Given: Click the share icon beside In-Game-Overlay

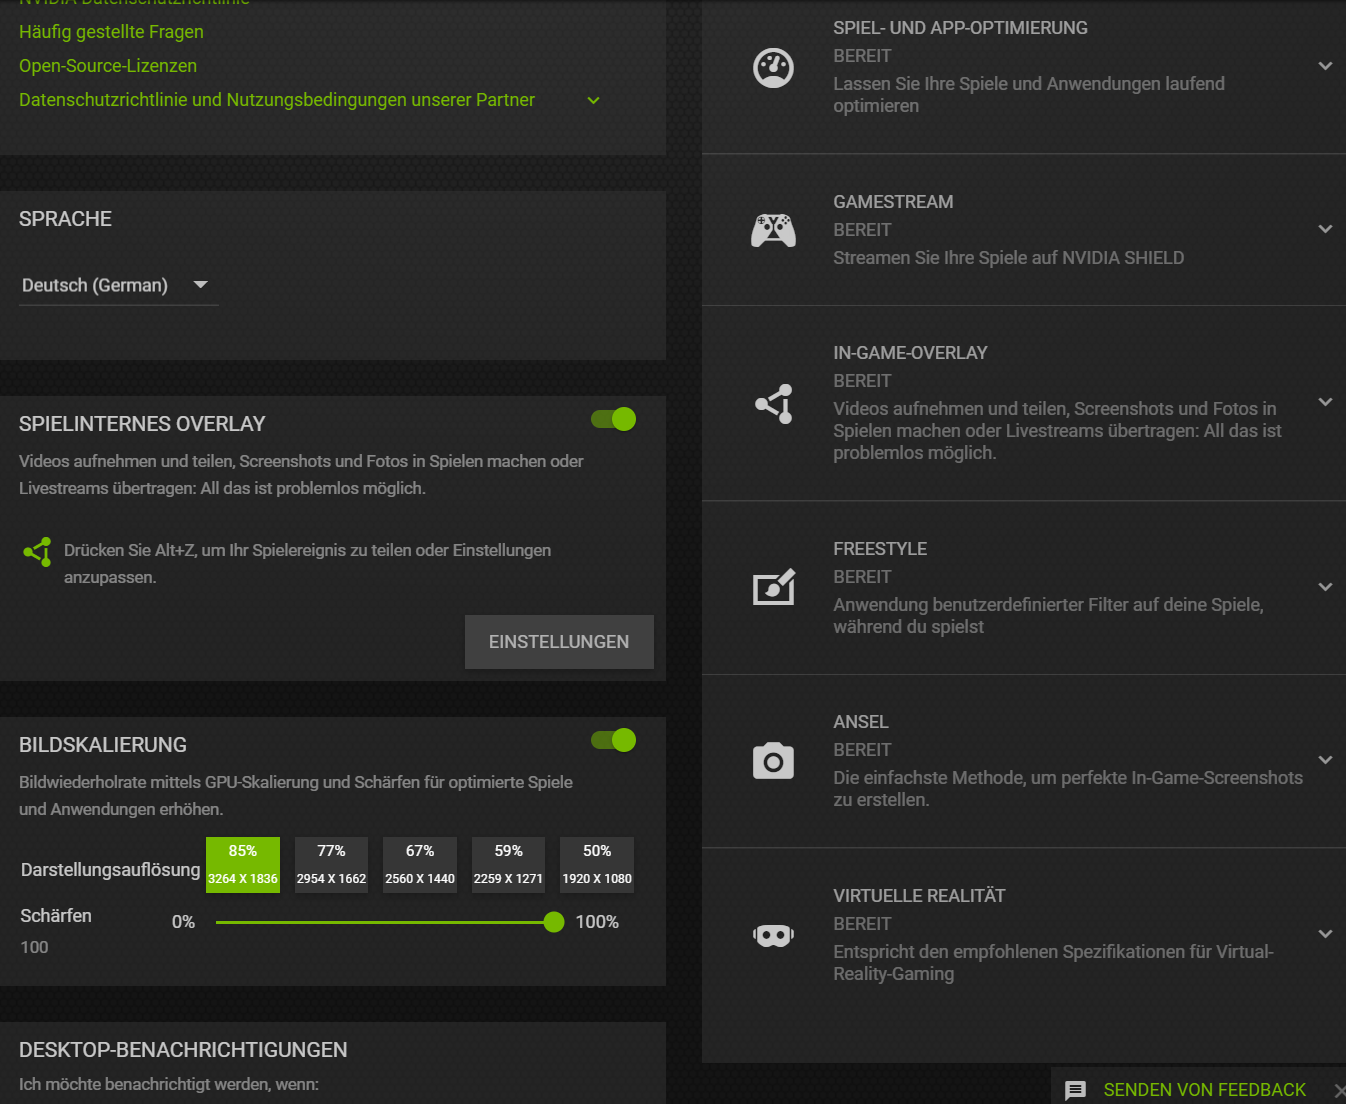Looking at the screenshot, I should point(774,404).
